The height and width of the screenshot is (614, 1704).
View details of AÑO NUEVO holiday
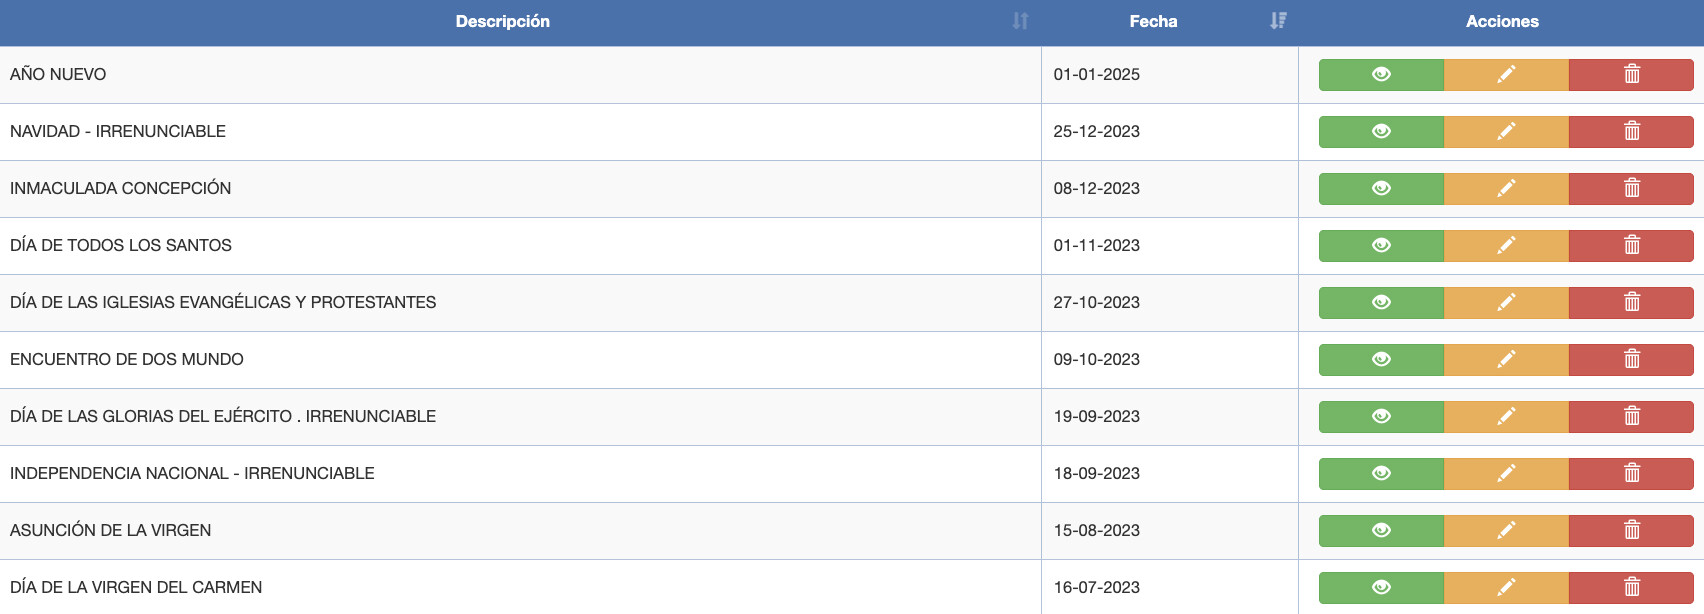point(1381,75)
